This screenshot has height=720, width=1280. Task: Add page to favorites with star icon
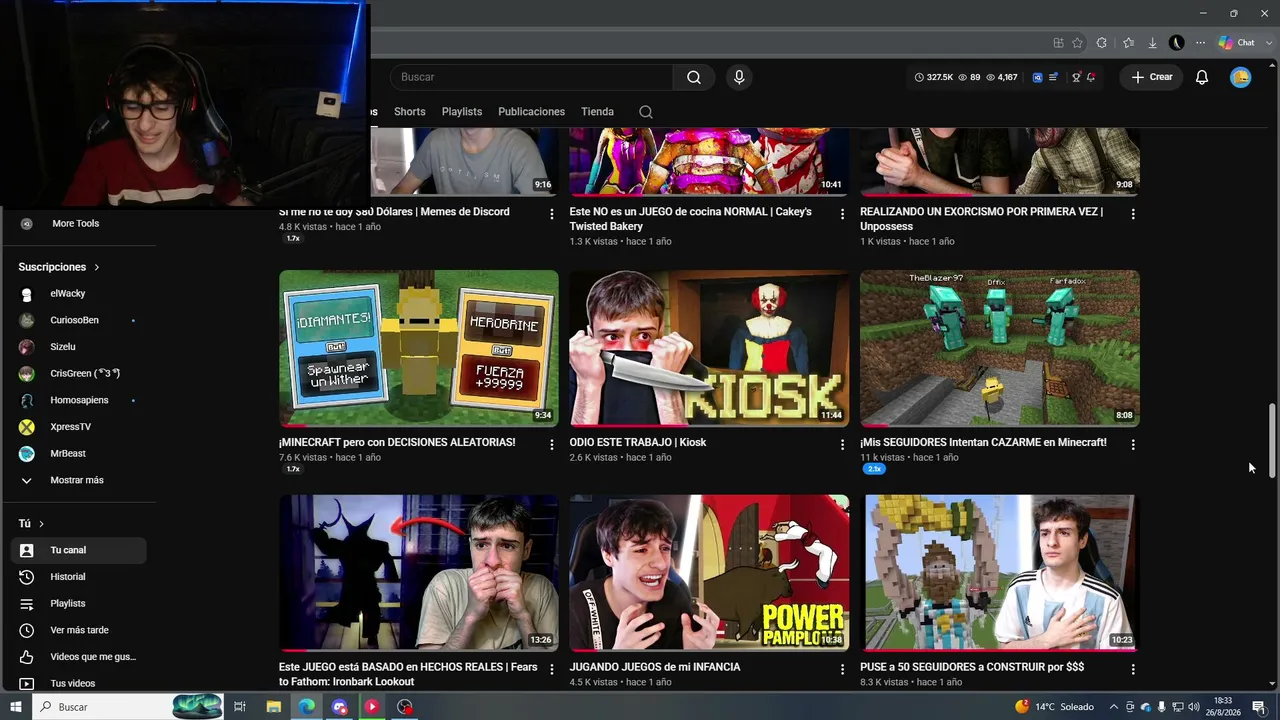[1077, 43]
